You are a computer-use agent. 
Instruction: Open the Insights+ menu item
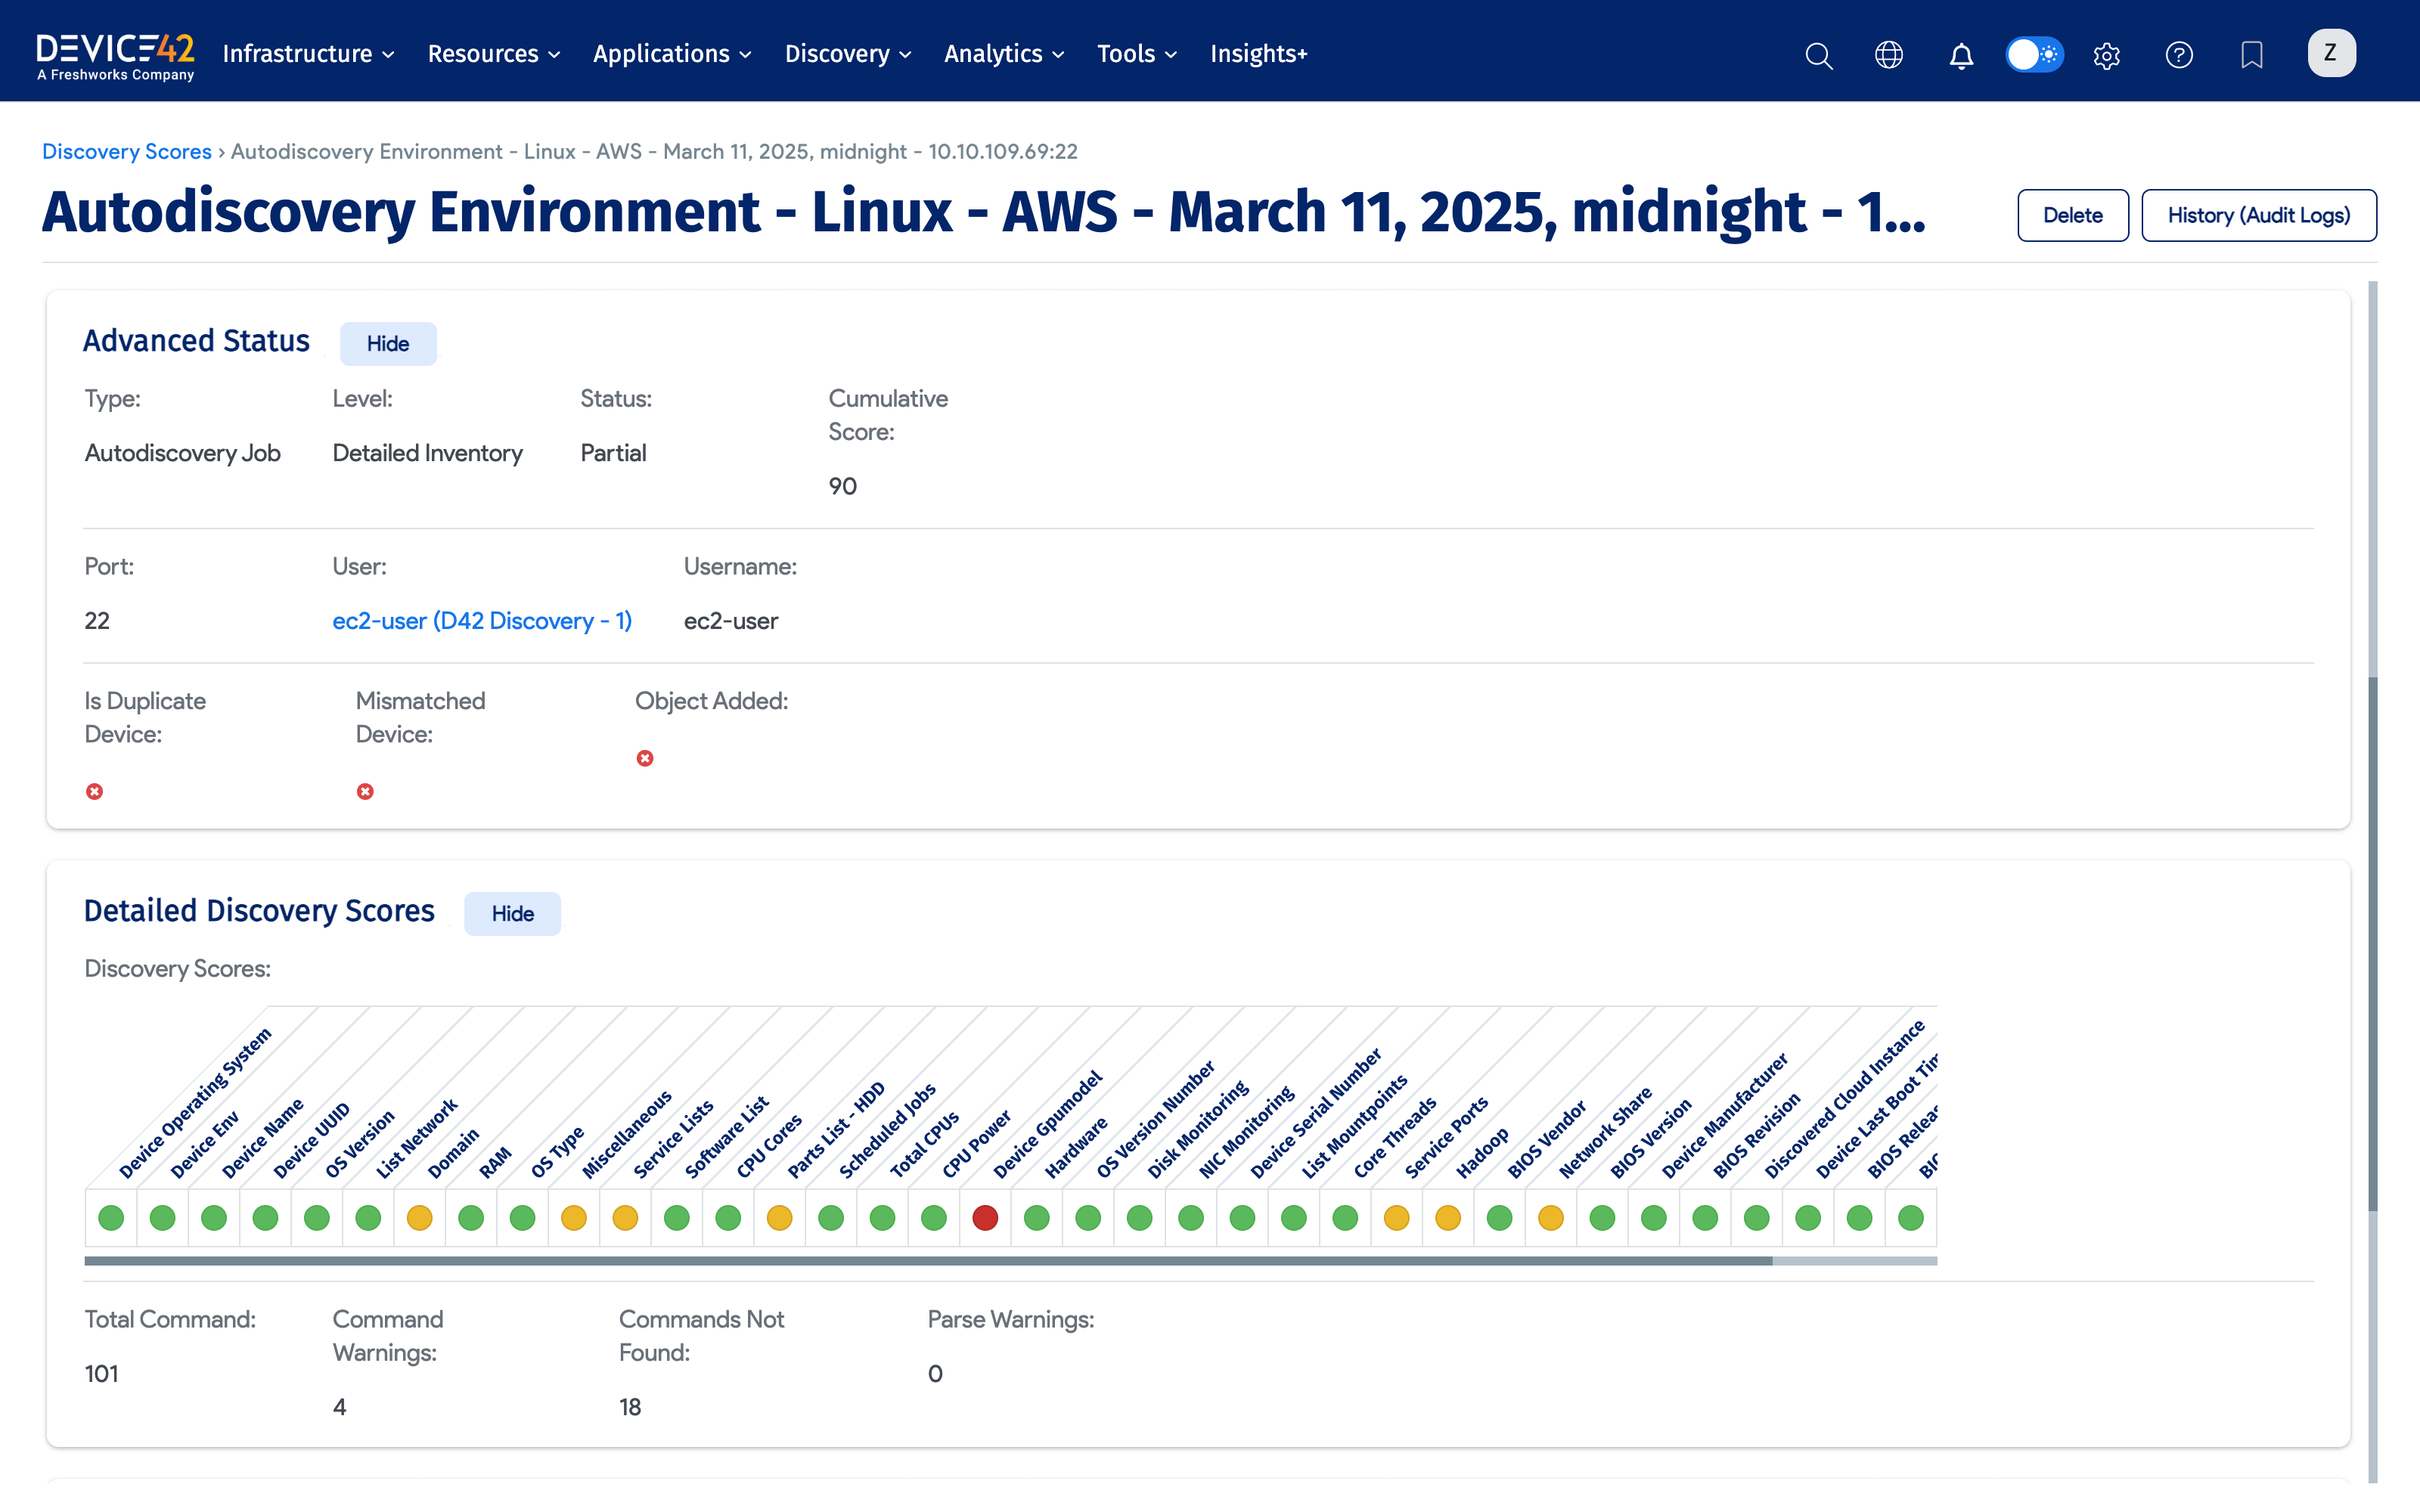tap(1258, 54)
